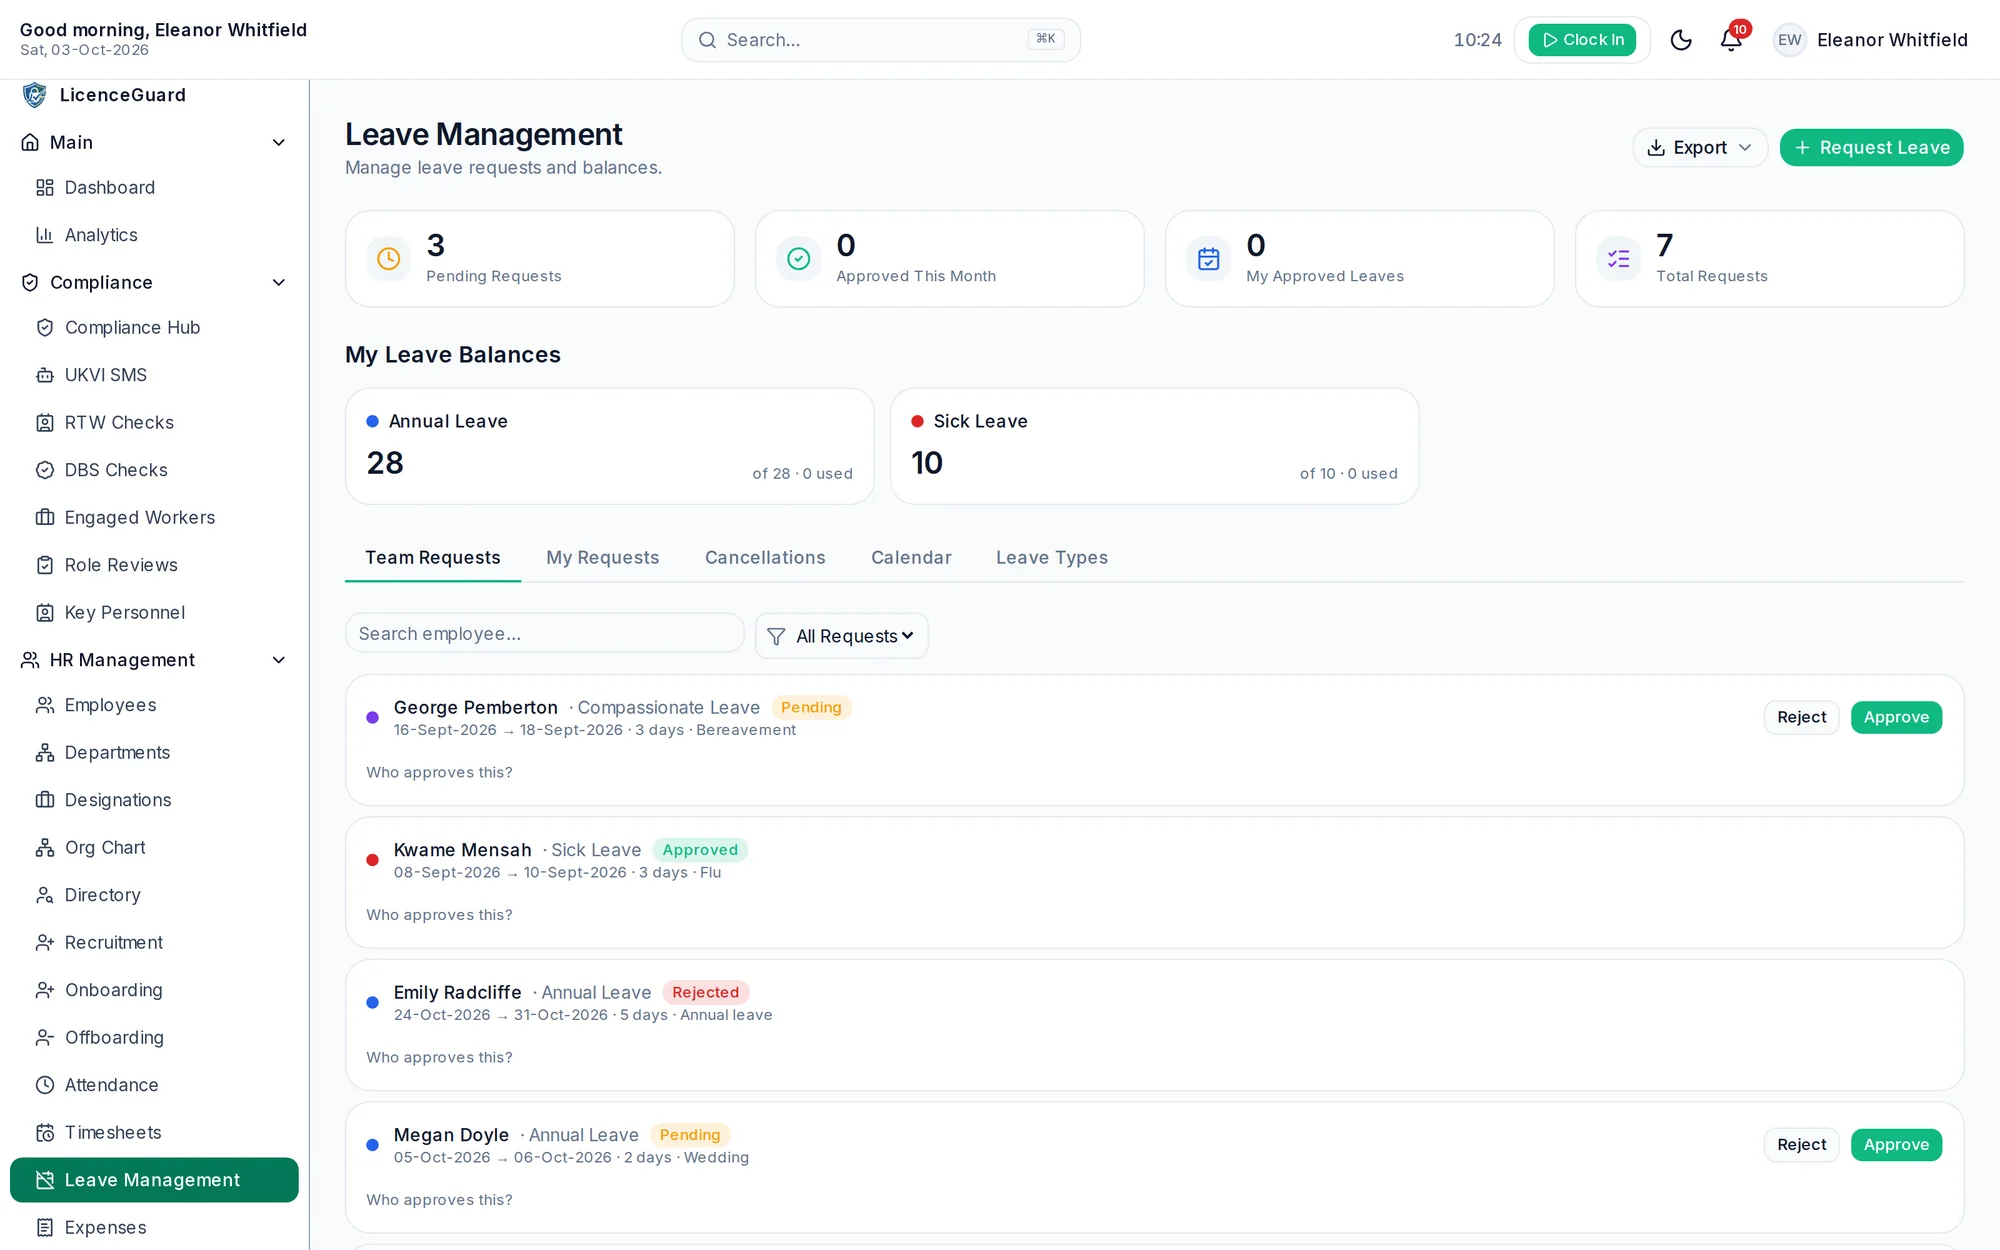Approve George Pemberton's compassionate leave
The height and width of the screenshot is (1250, 2000).
(x=1896, y=717)
